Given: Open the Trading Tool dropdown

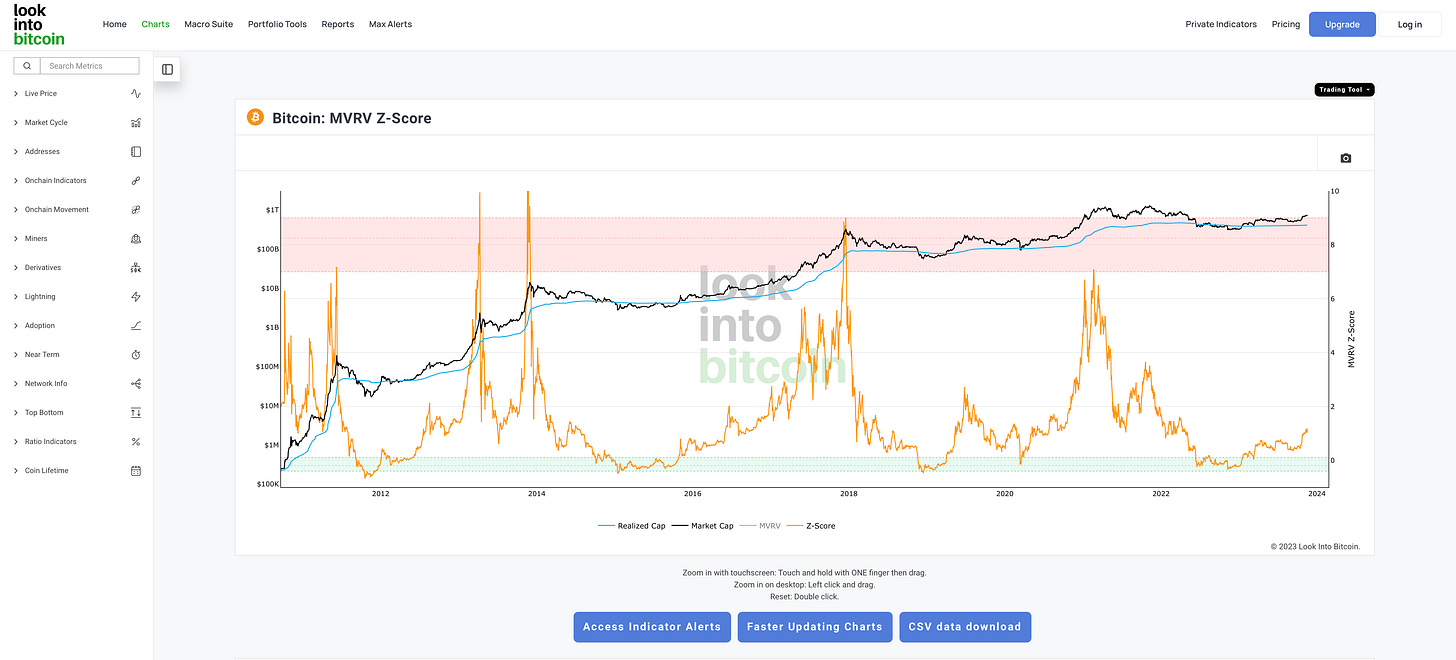Looking at the screenshot, I should 1344,90.
